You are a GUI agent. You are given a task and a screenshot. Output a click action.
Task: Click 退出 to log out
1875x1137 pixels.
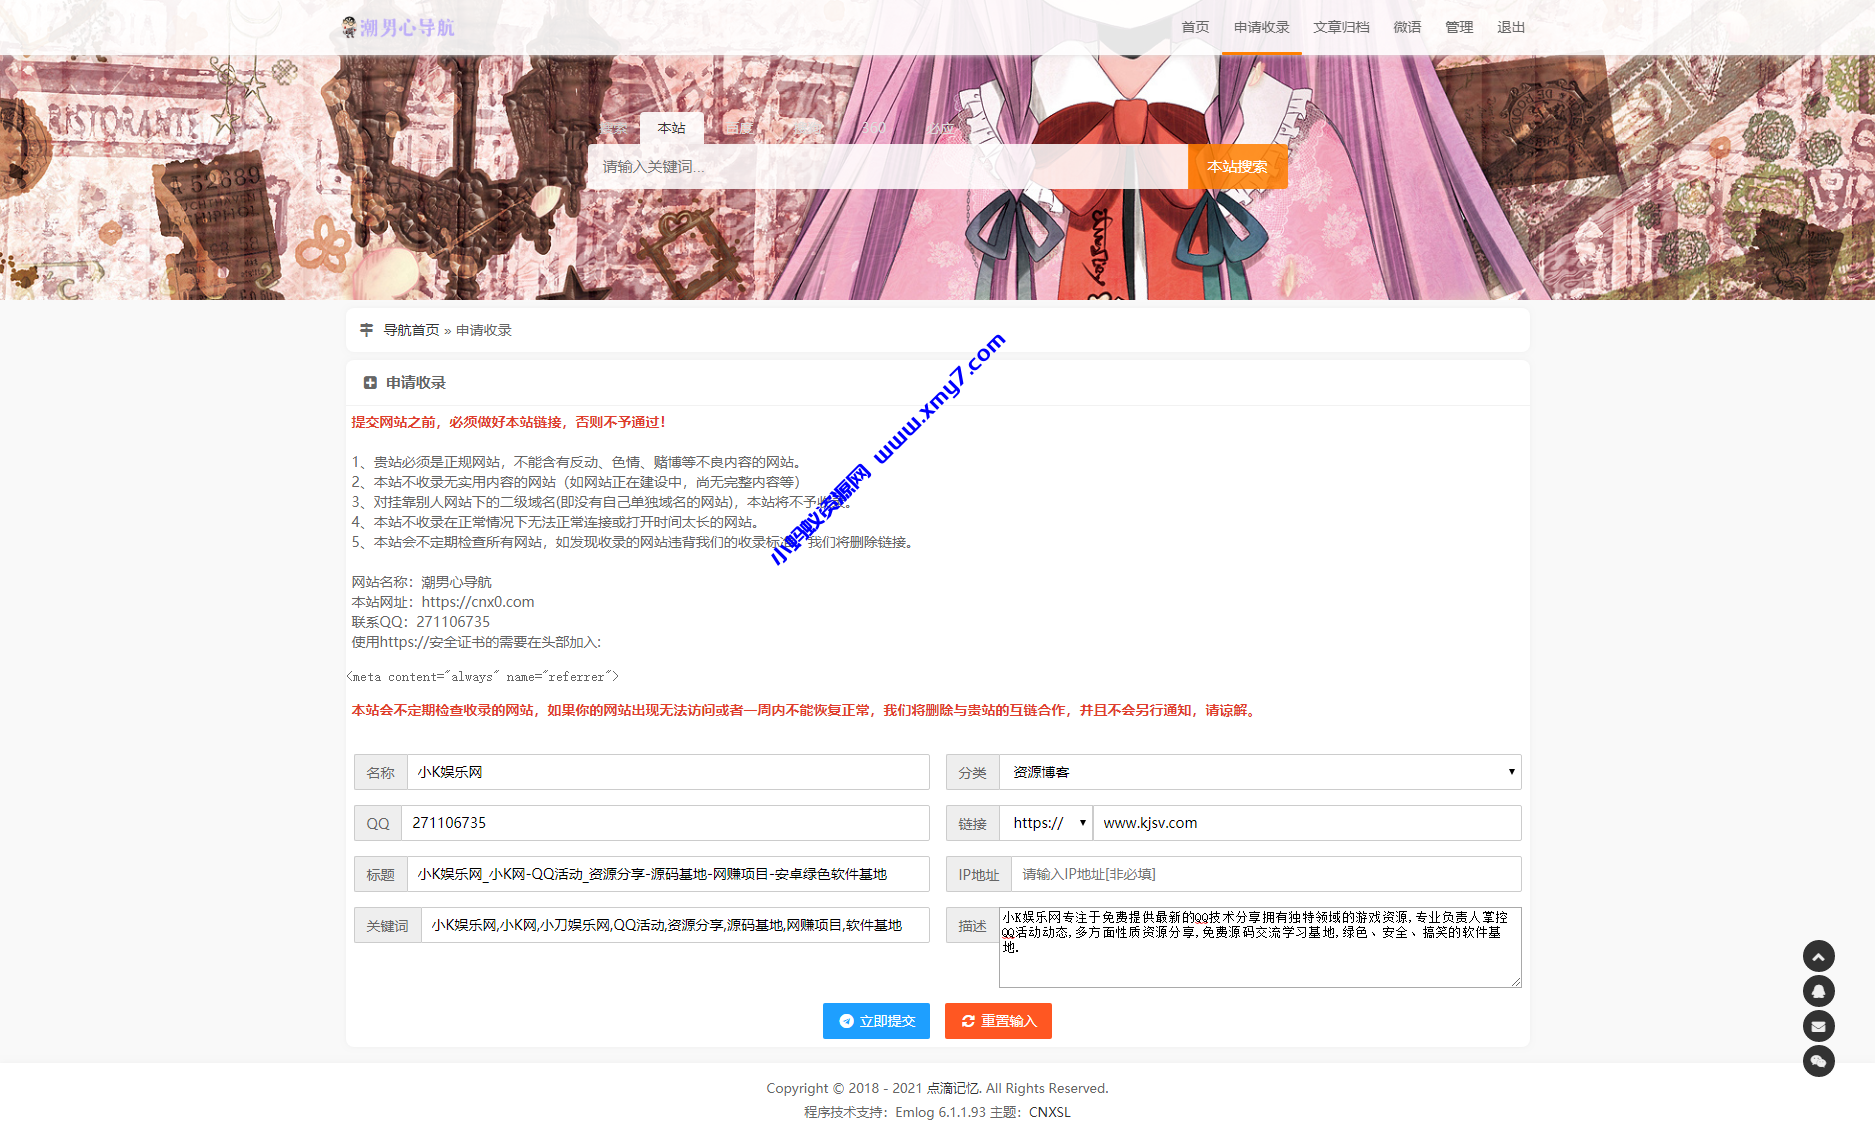click(x=1510, y=27)
